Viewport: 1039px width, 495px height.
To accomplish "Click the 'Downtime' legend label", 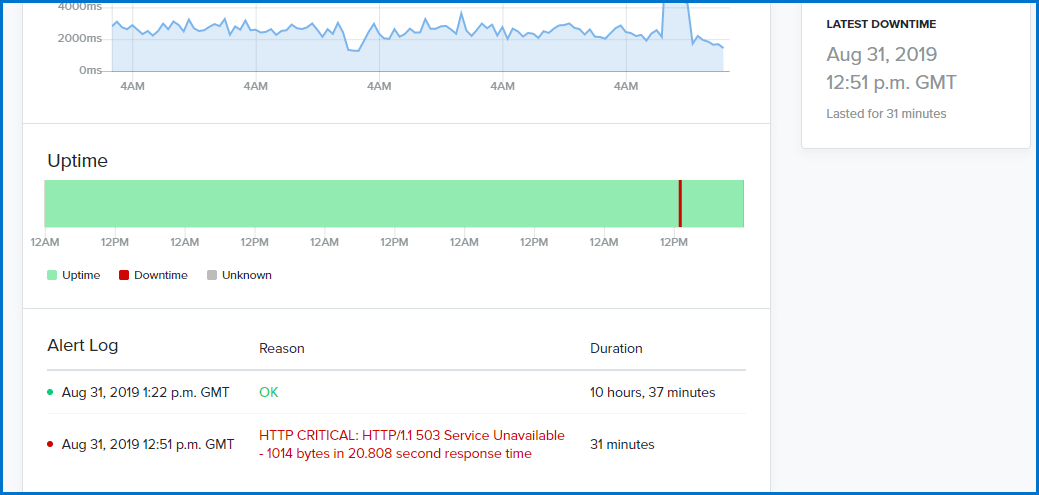I will click(160, 275).
